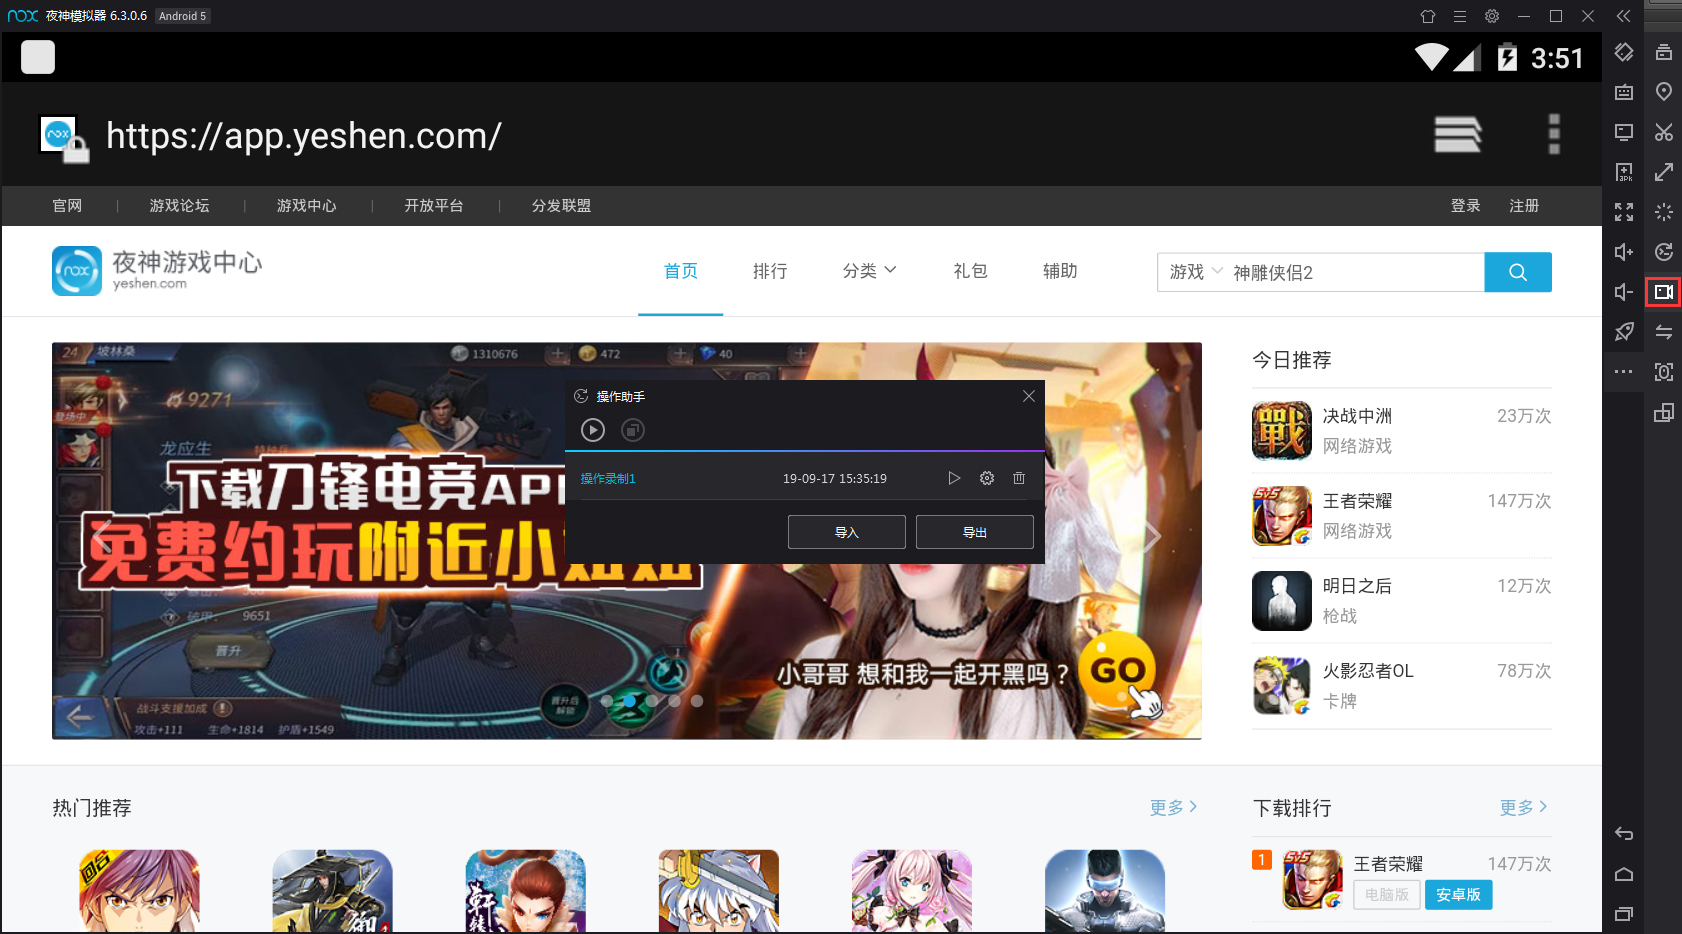The width and height of the screenshot is (1682, 934).
Task: Switch to the 排行 tab
Action: 770,271
